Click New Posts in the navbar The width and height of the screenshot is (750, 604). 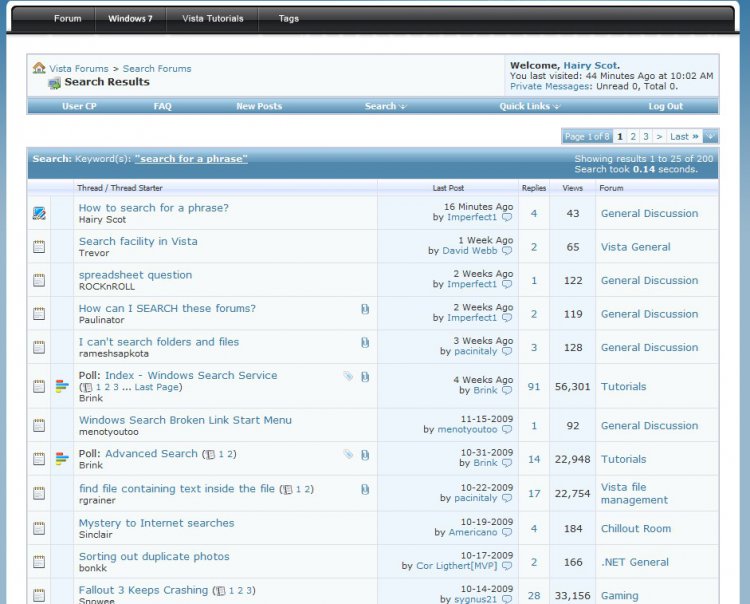click(x=259, y=106)
